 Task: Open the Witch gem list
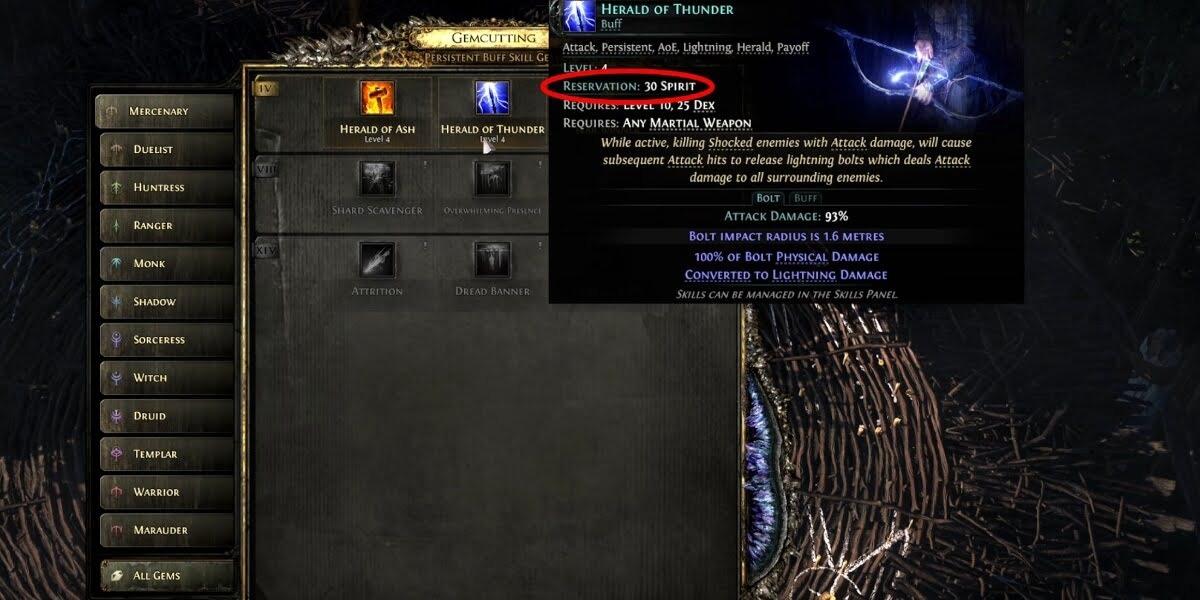pos(165,377)
